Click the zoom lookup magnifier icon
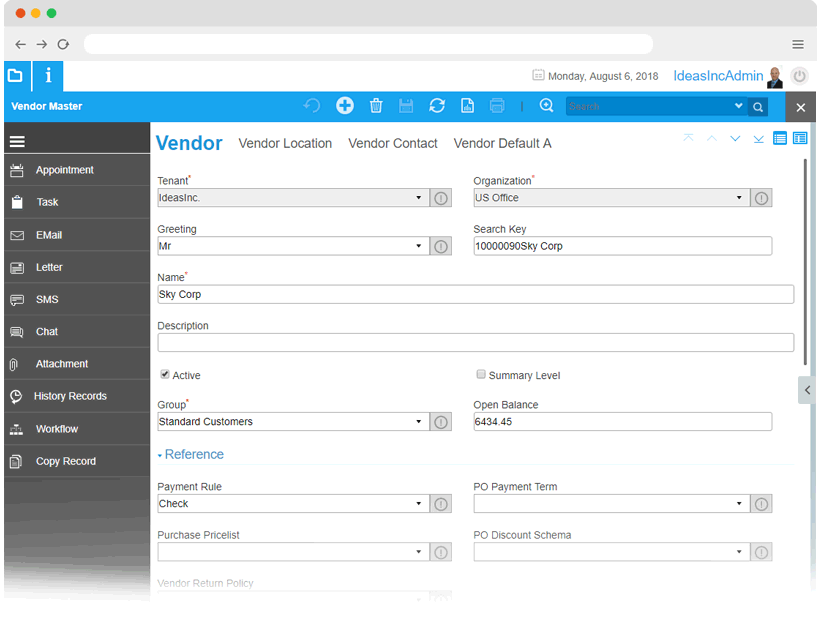The width and height of the screenshot is (820, 640). coord(546,106)
